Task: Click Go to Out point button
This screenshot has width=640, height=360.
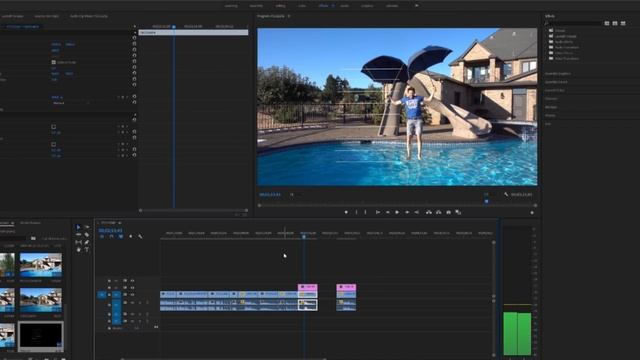Action: point(417,212)
